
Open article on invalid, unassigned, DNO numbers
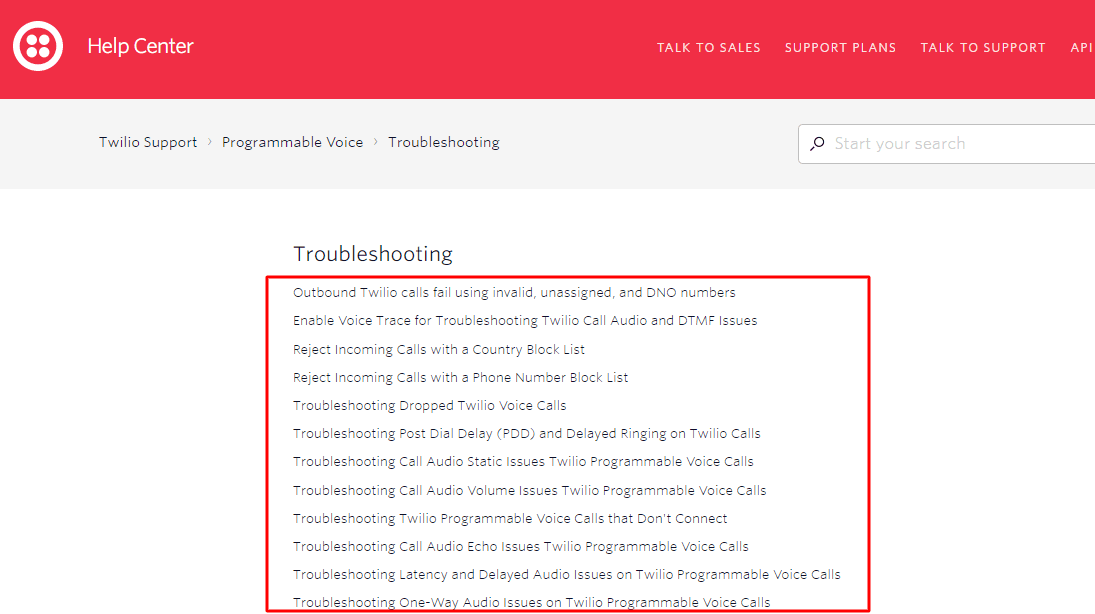[x=514, y=293]
